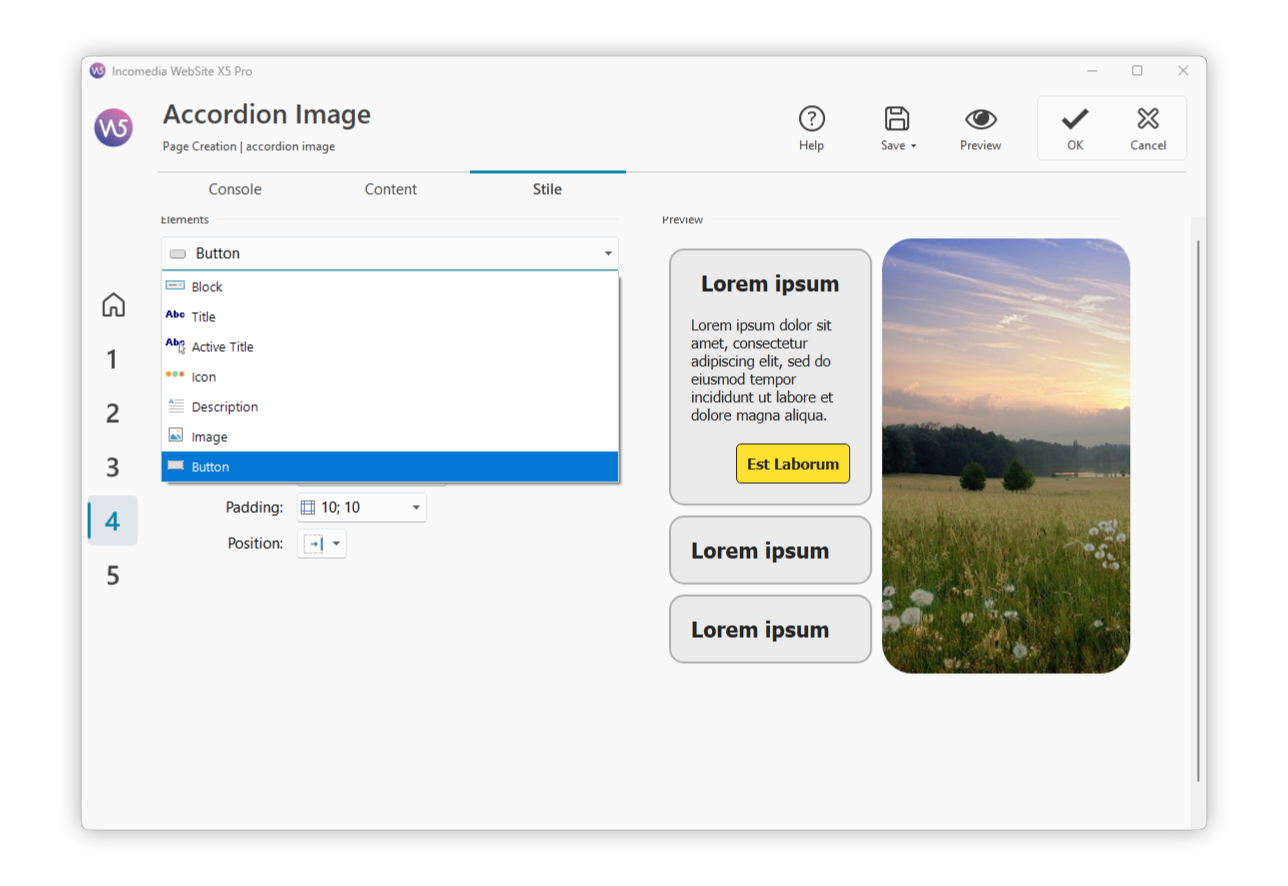
Task: Collapse the Button elements dropdown
Action: point(607,254)
